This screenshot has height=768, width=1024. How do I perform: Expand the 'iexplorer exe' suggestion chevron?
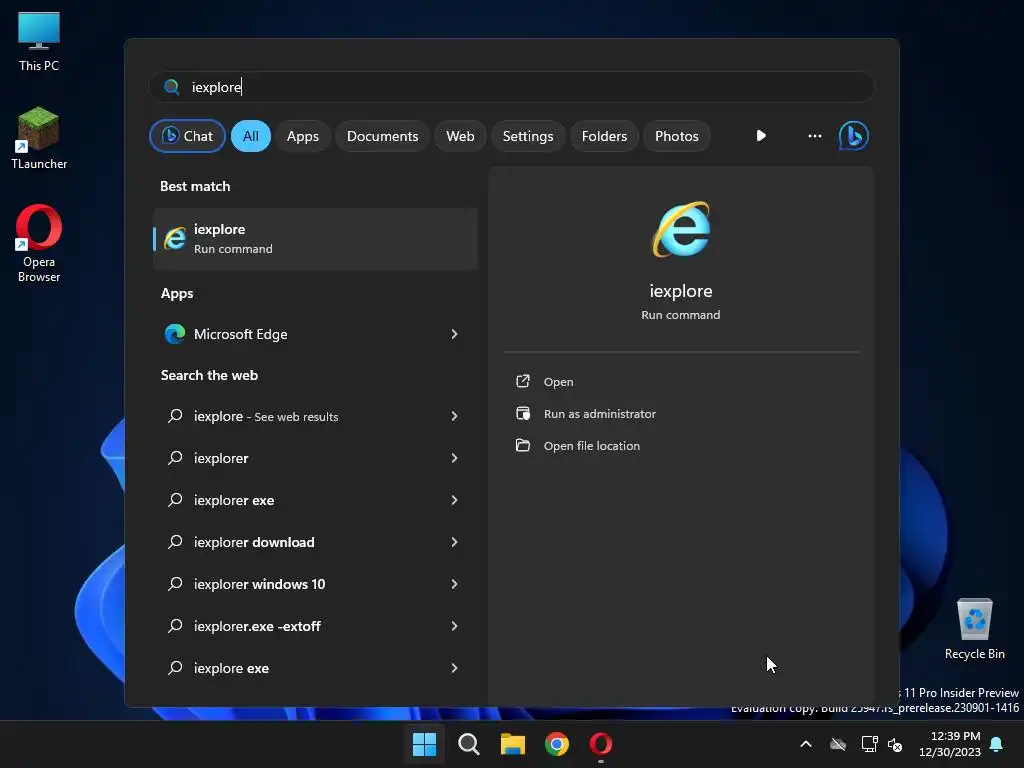pos(455,500)
